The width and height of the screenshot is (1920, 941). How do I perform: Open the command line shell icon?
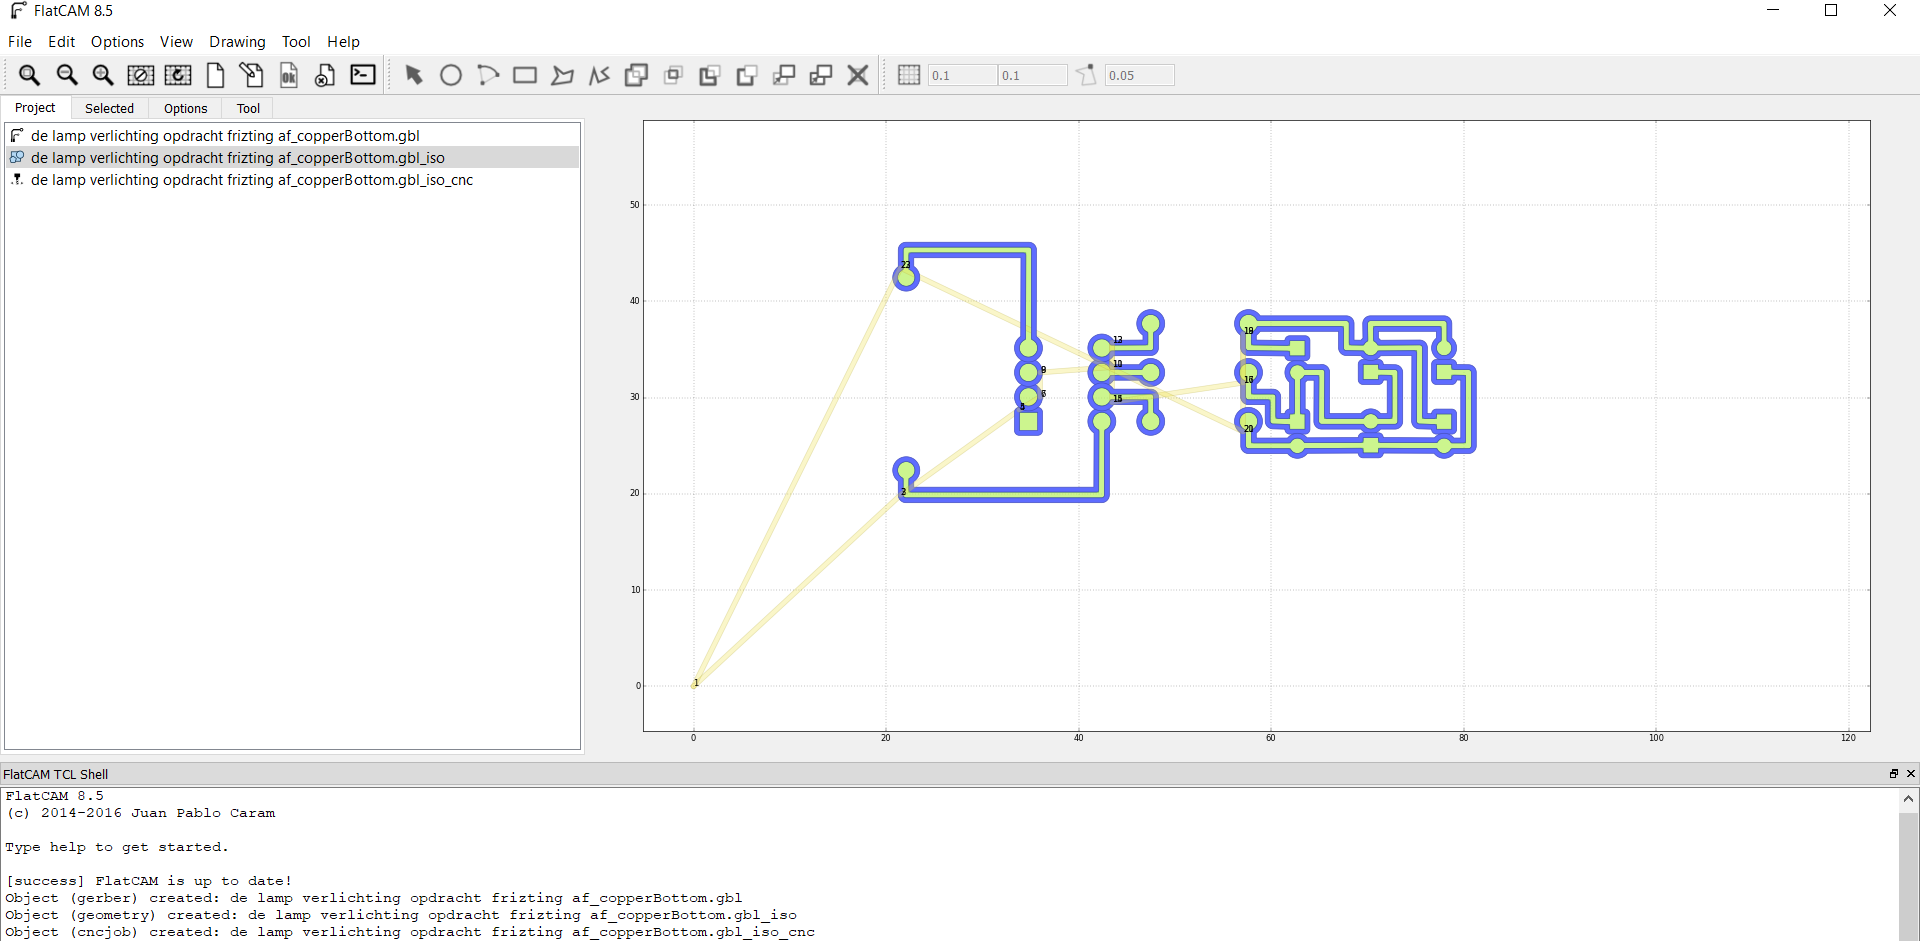pyautogui.click(x=363, y=75)
